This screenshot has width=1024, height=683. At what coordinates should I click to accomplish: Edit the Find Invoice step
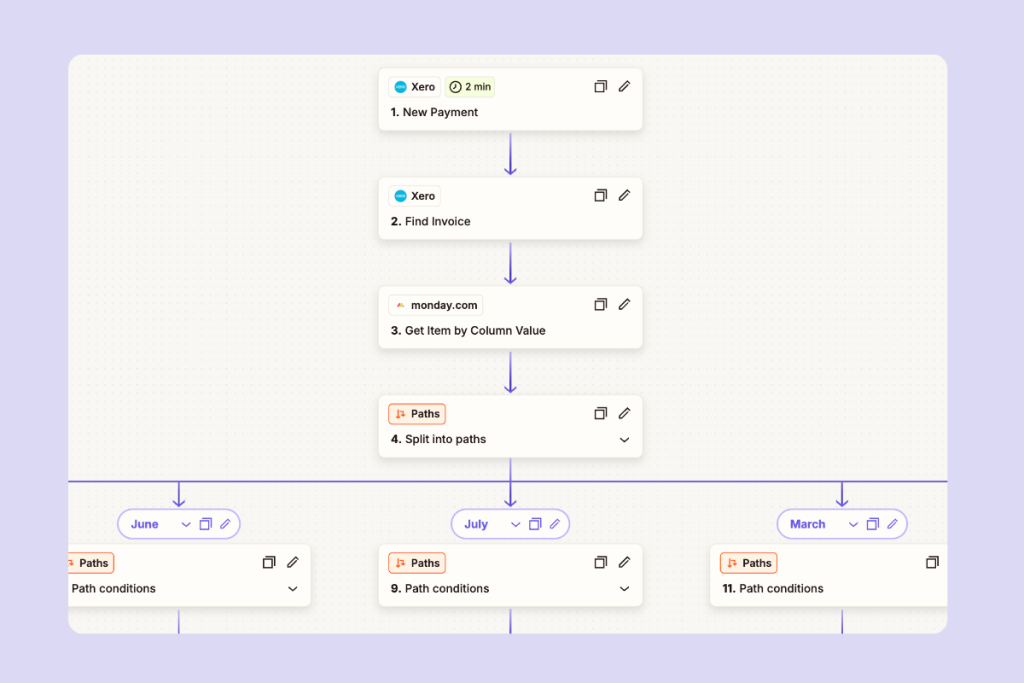(x=624, y=196)
